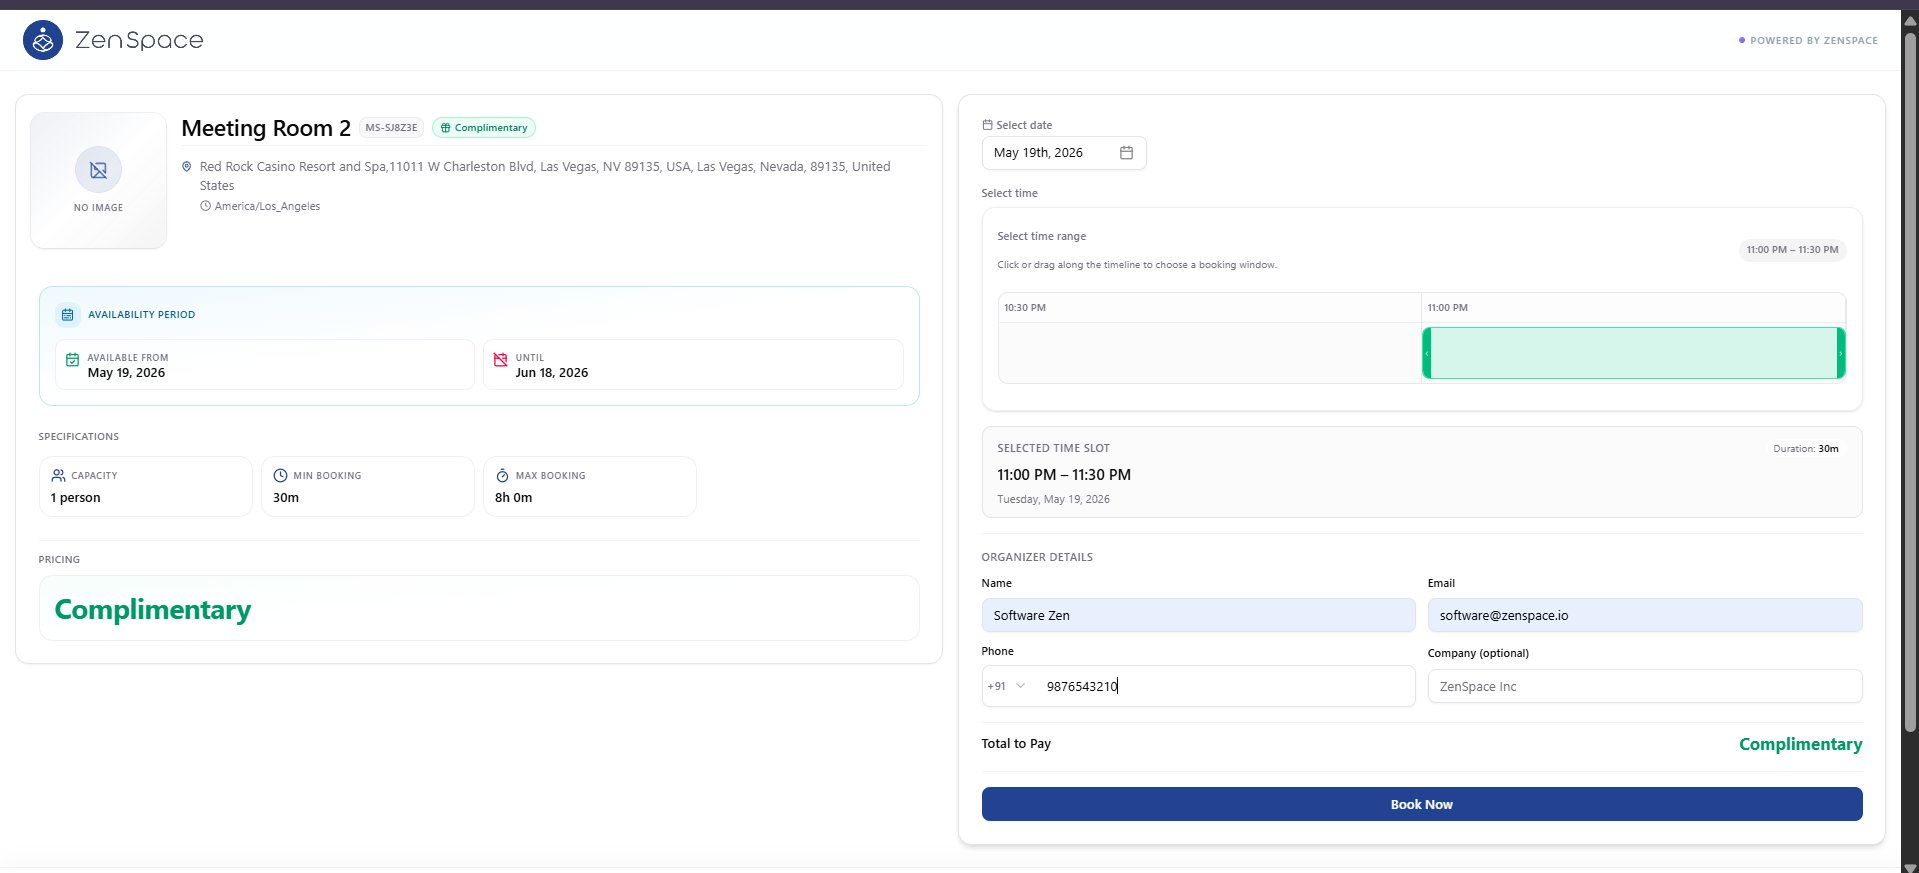This screenshot has height=873, width=1919.
Task: Click the Duration: 30m label
Action: (x=1806, y=449)
